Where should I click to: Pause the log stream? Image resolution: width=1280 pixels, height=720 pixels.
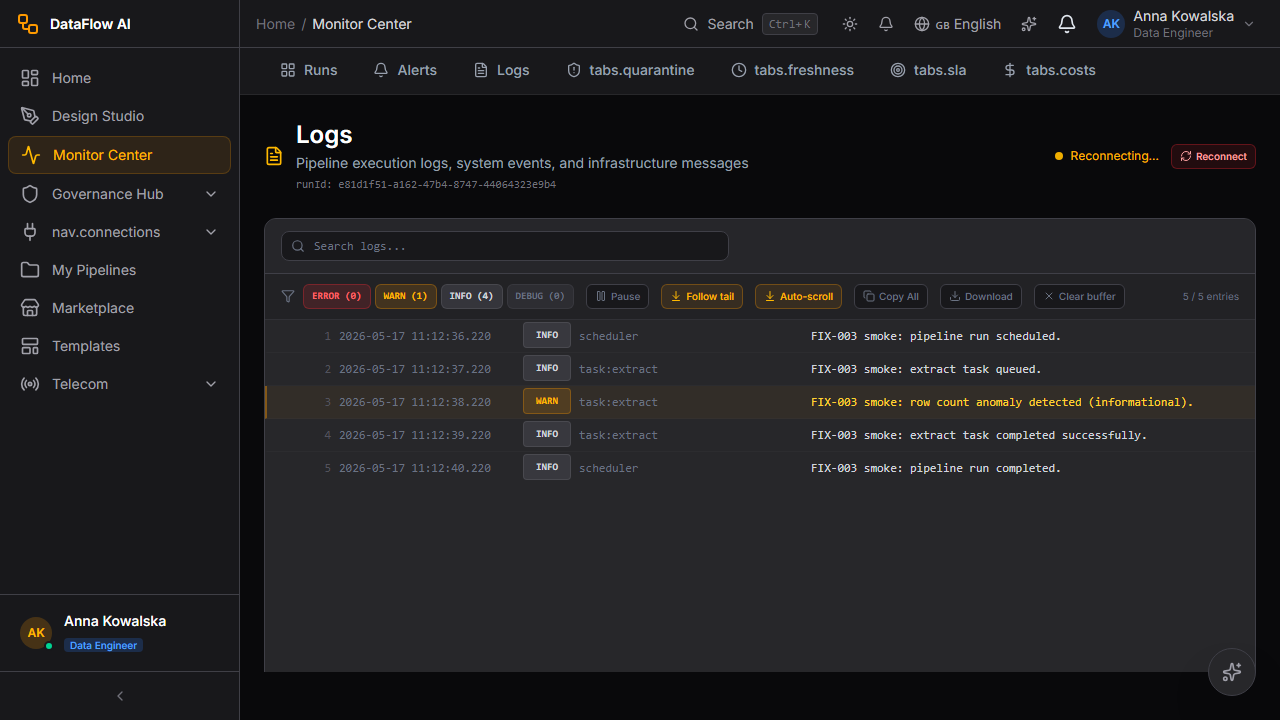point(618,296)
